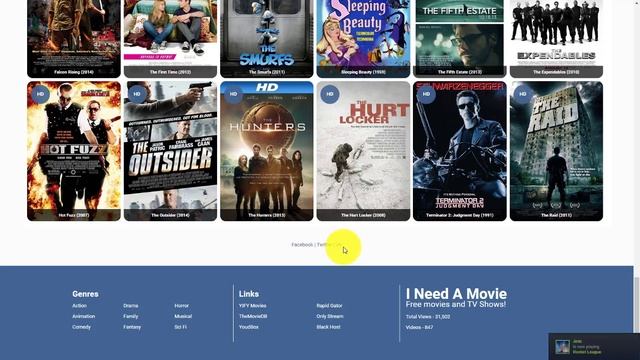Image resolution: width=640 pixels, height=360 pixels.
Task: Click the HD badge on The Raid
Action: [x=523, y=94]
